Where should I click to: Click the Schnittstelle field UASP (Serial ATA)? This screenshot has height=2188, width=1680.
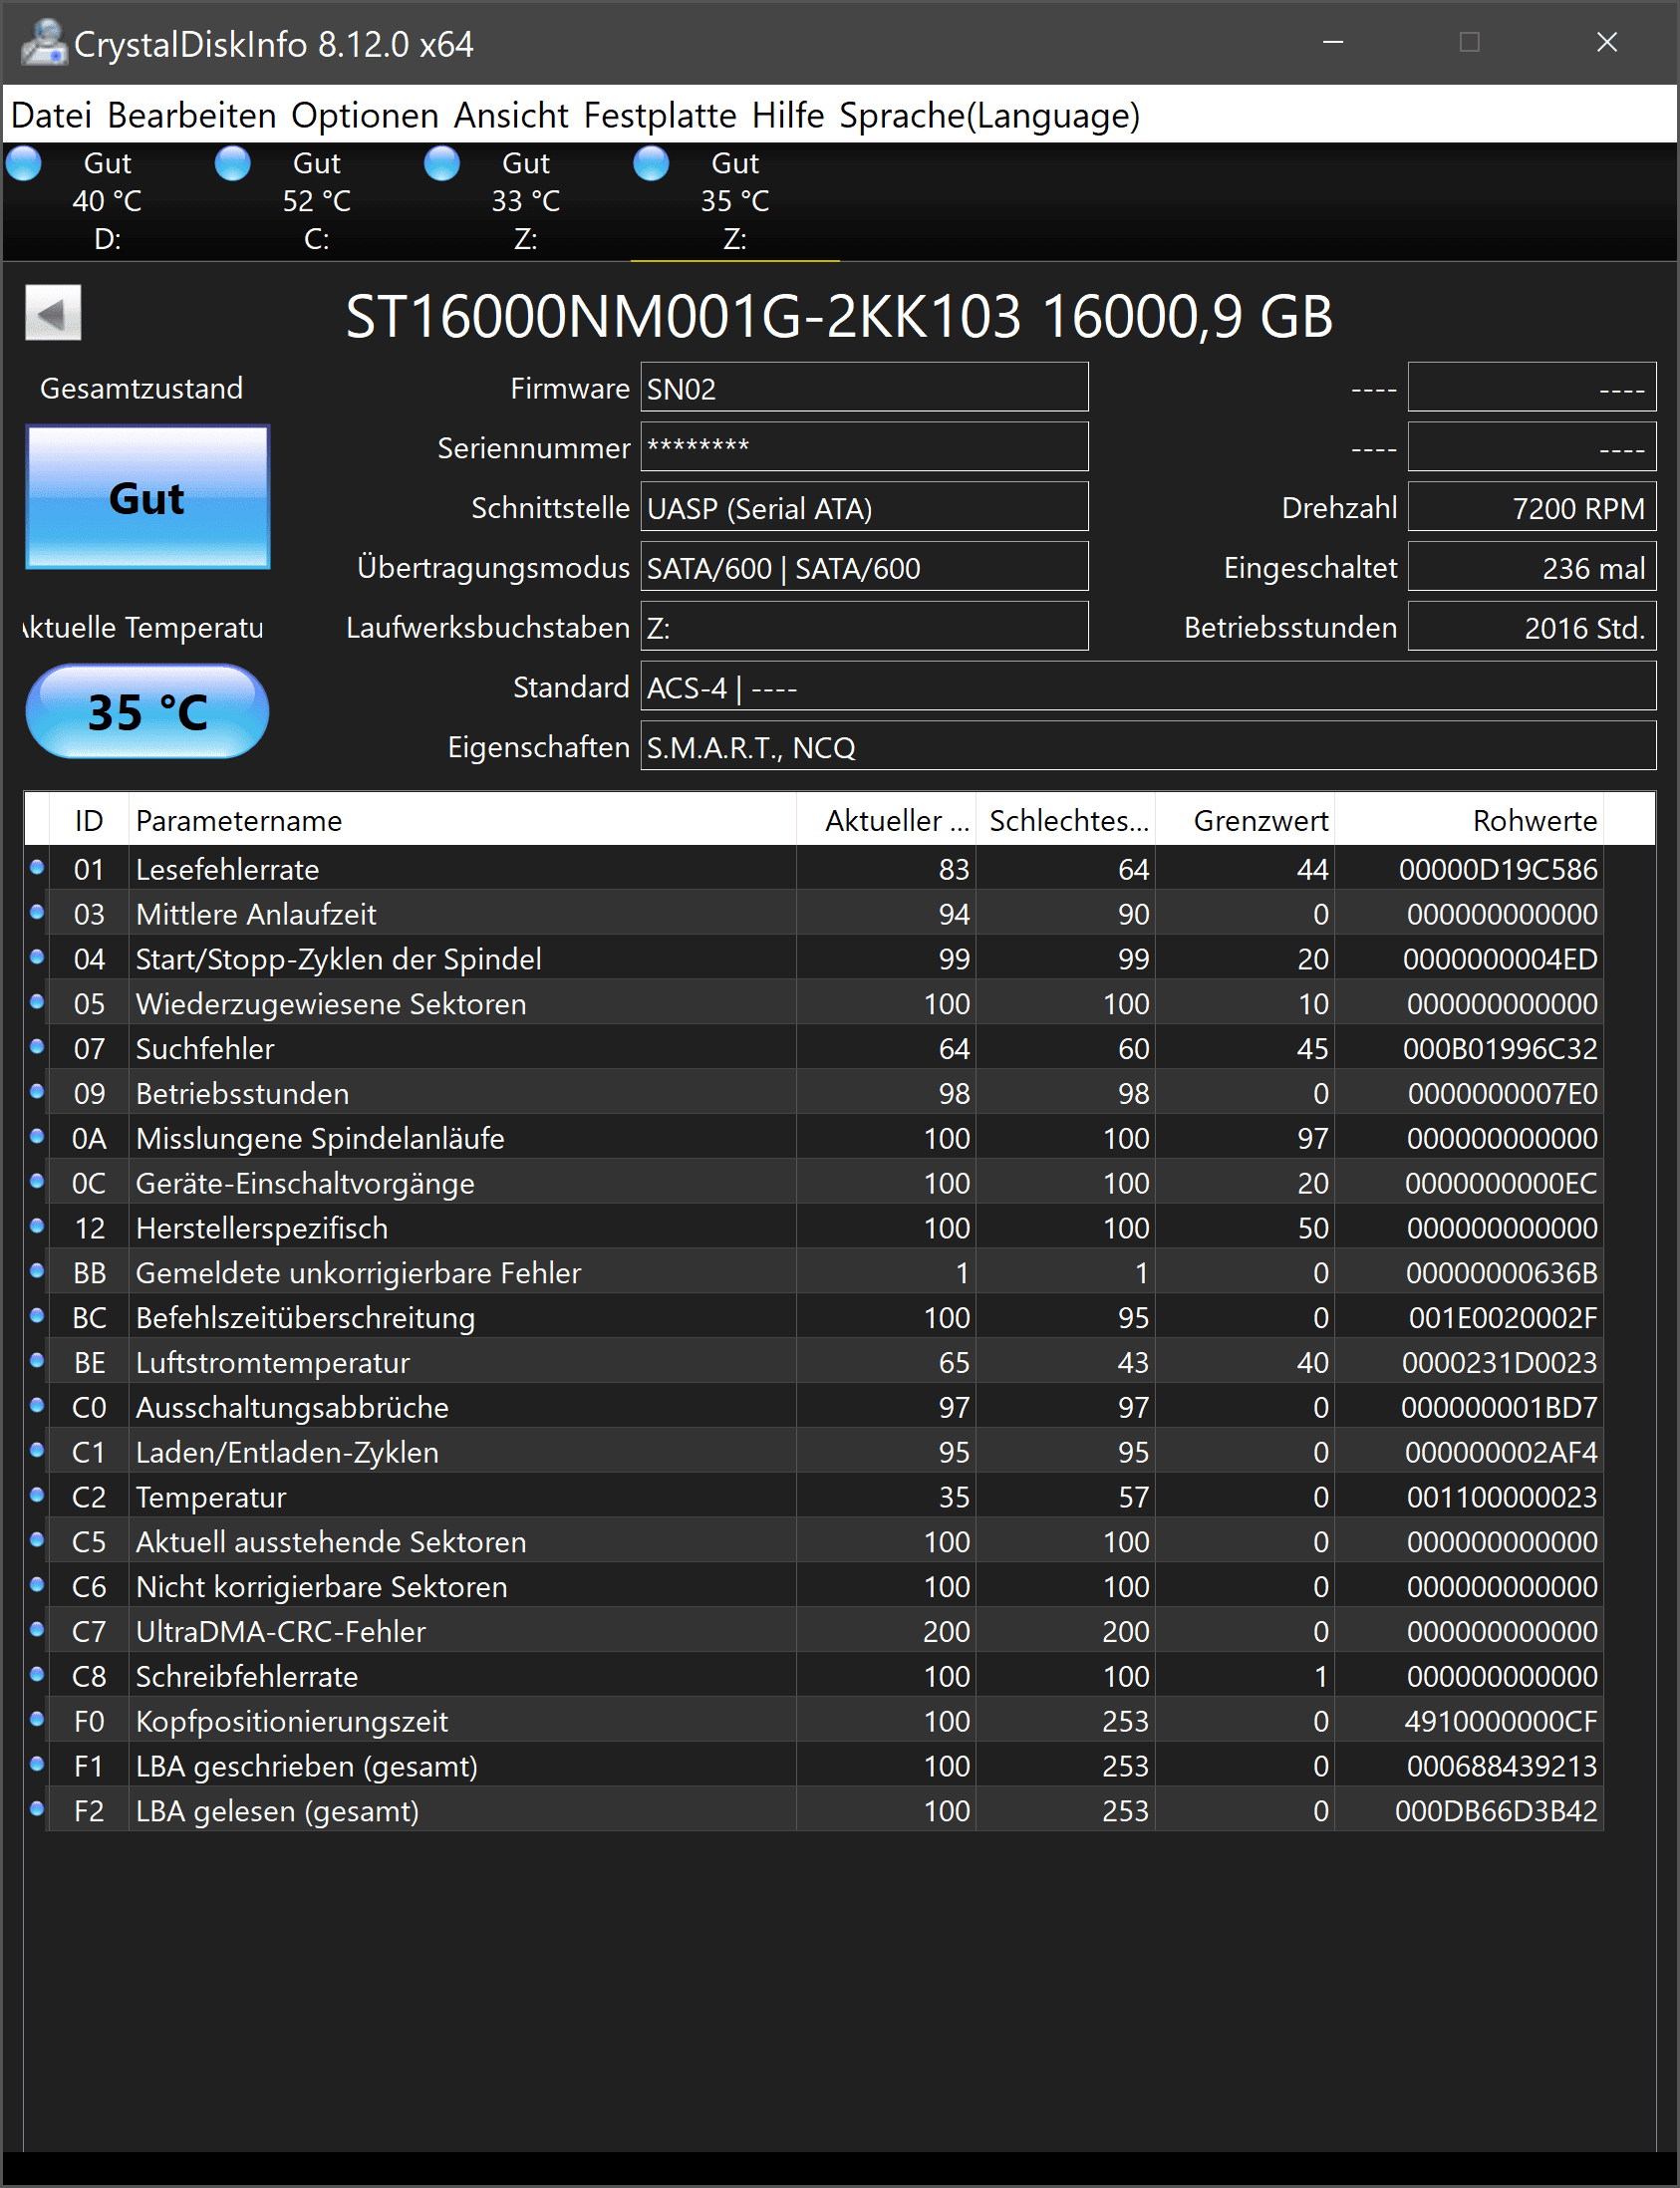click(864, 507)
